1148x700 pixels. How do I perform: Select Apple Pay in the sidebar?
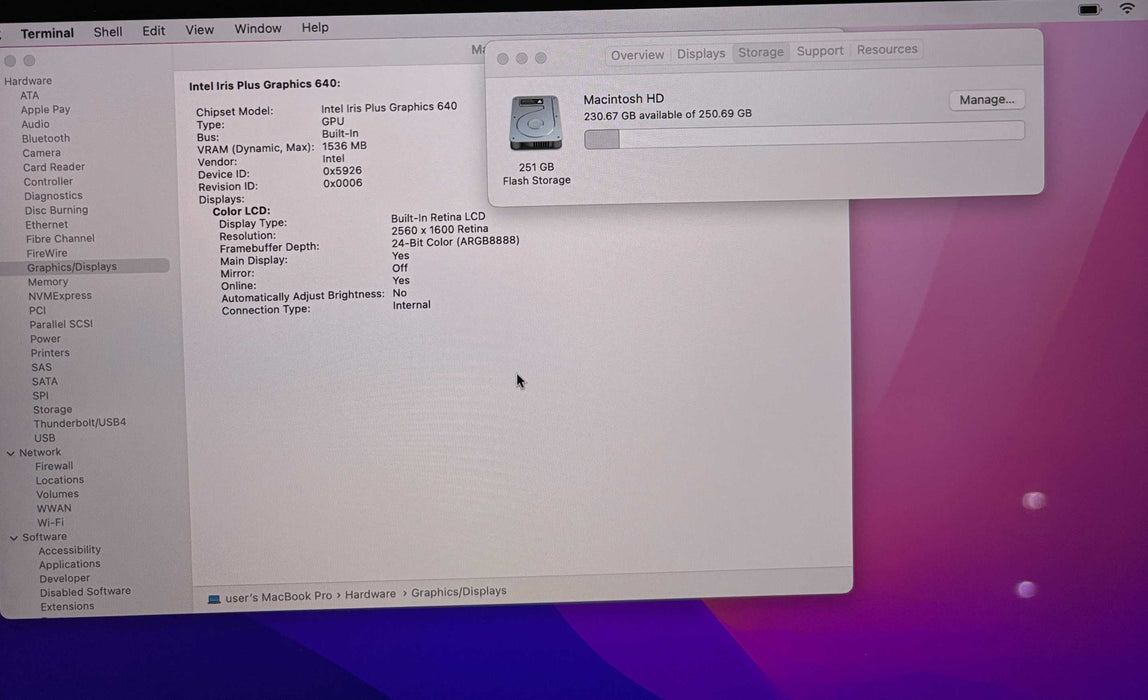pyautogui.click(x=45, y=109)
